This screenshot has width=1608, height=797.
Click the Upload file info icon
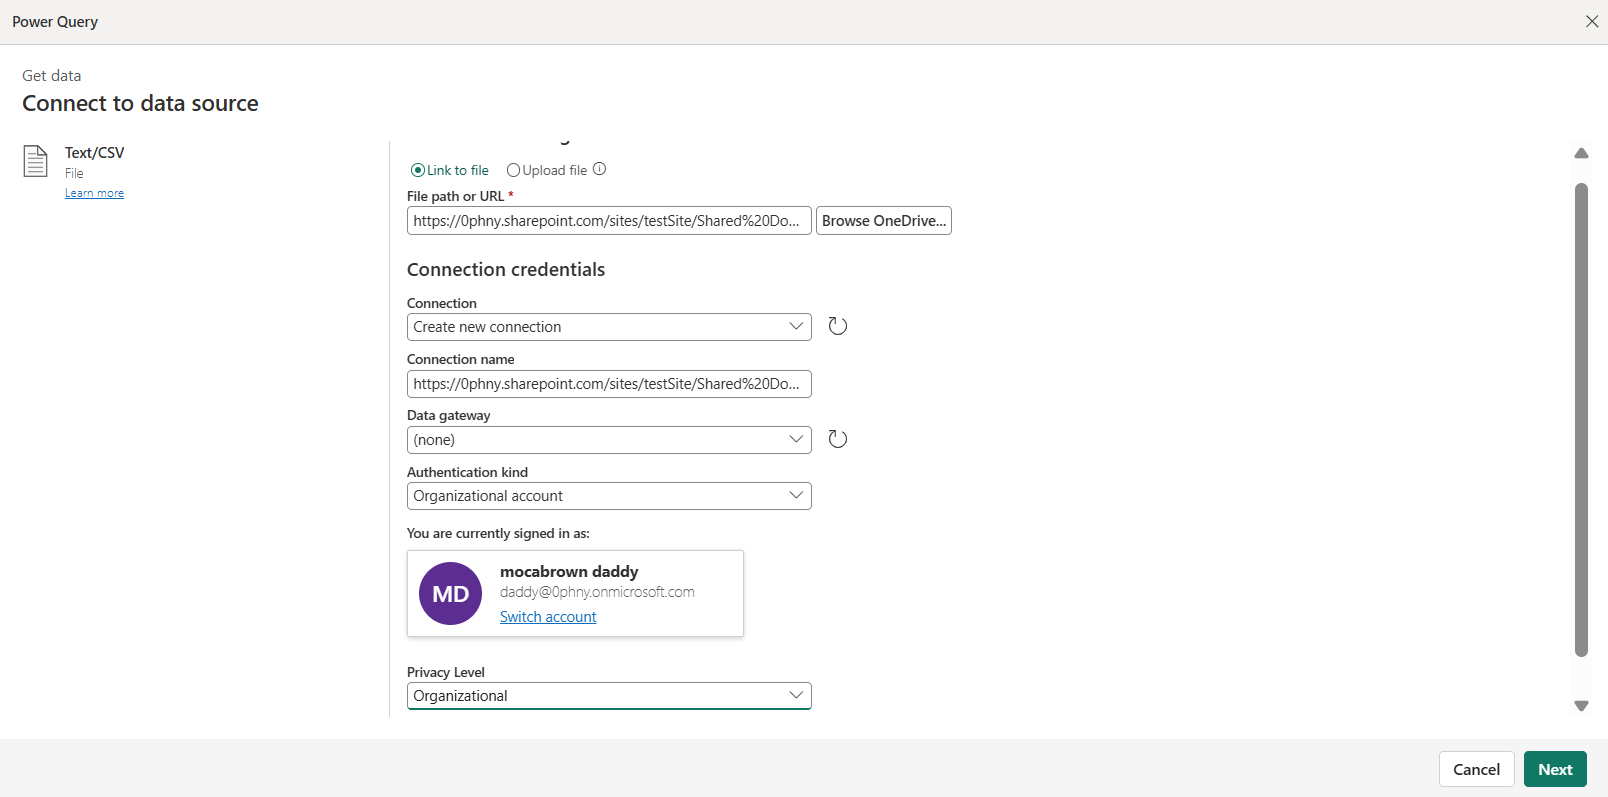[600, 169]
